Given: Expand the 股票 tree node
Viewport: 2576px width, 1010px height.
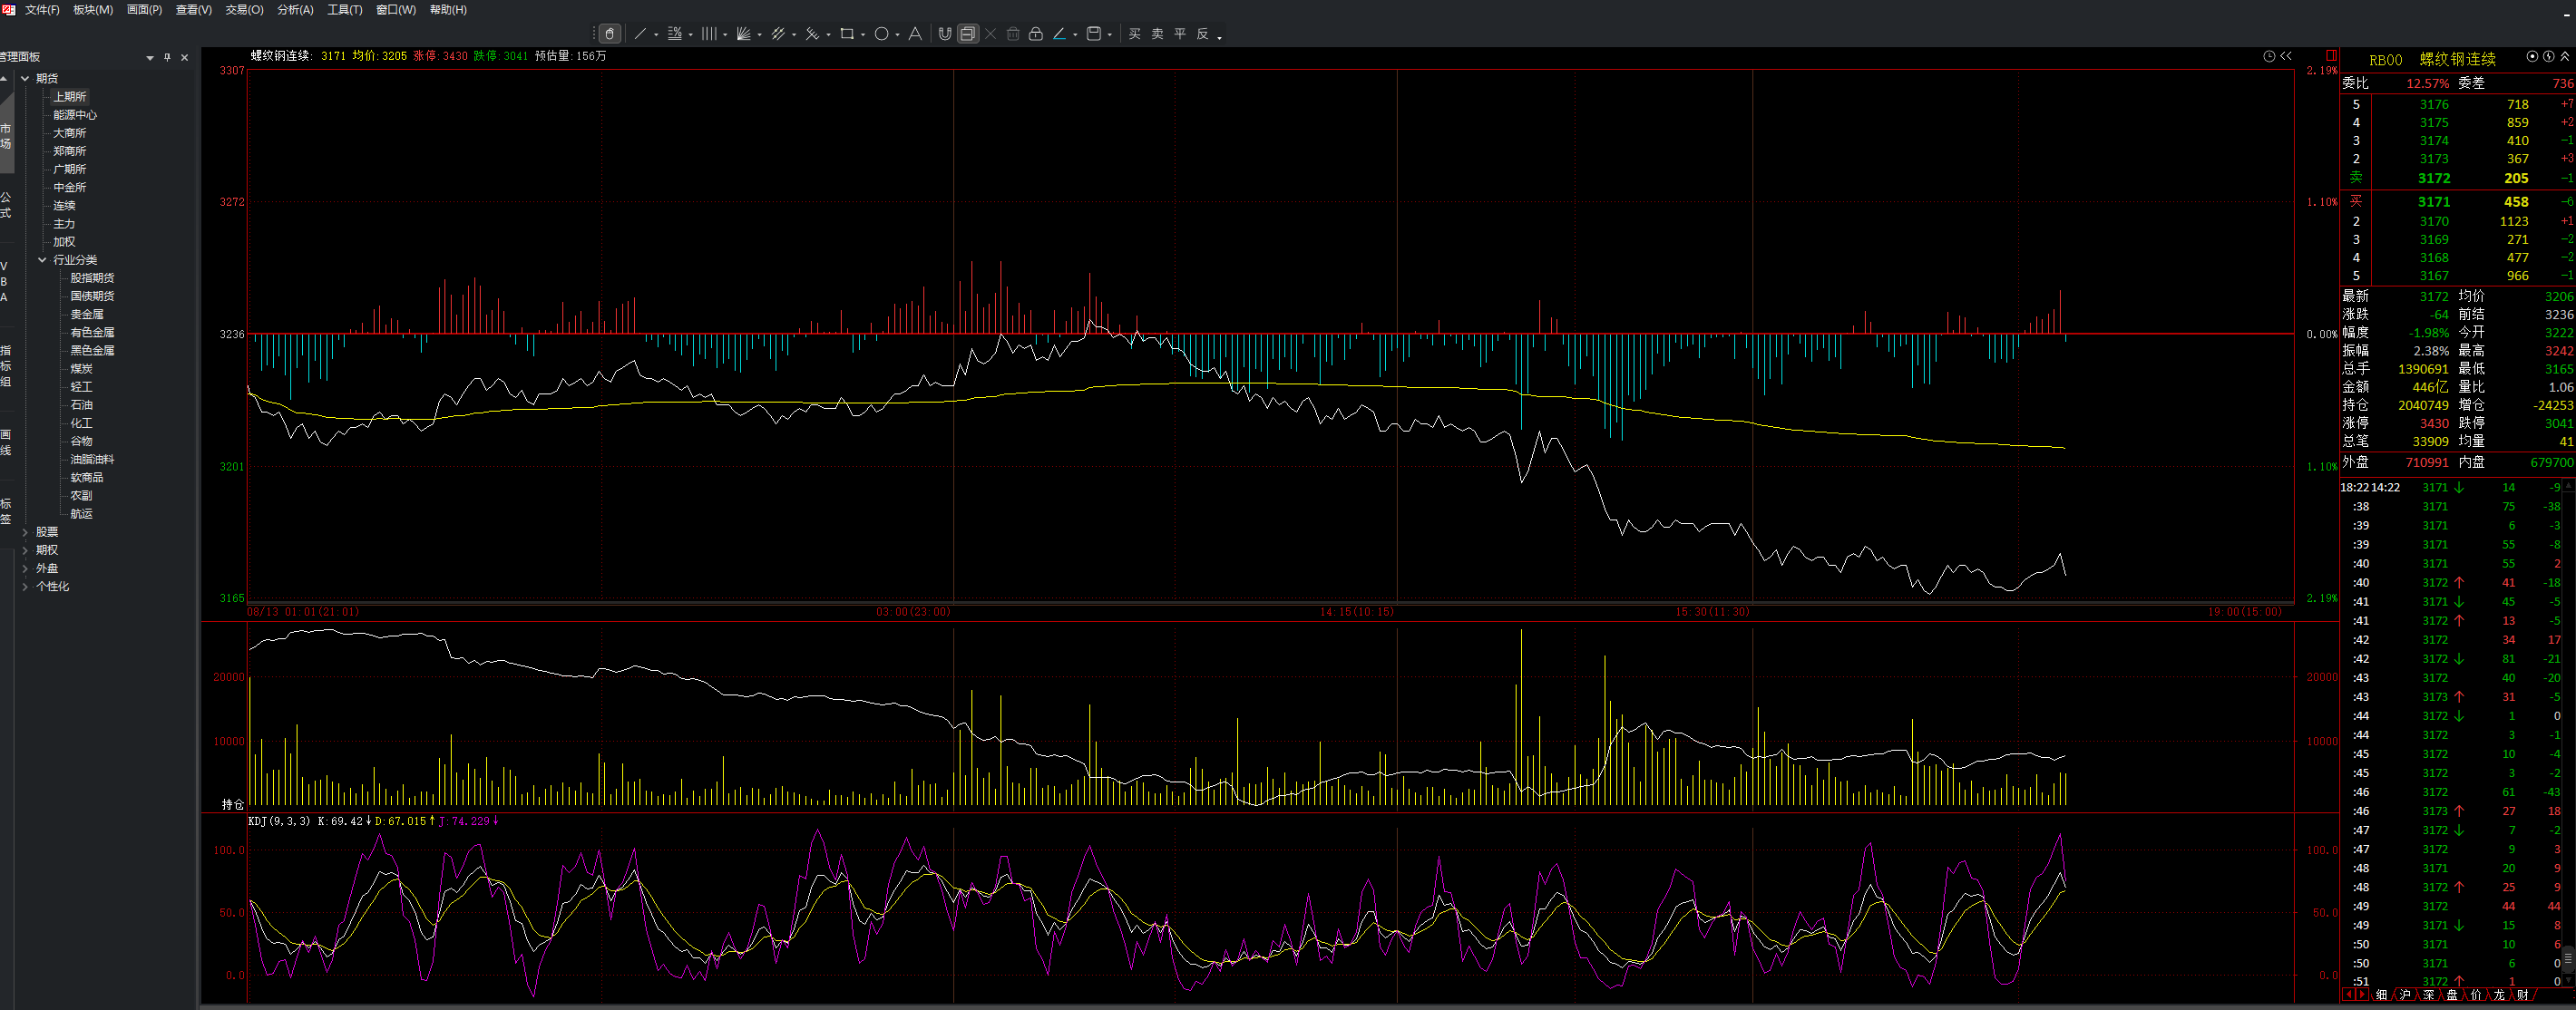Looking at the screenshot, I should click(x=25, y=532).
